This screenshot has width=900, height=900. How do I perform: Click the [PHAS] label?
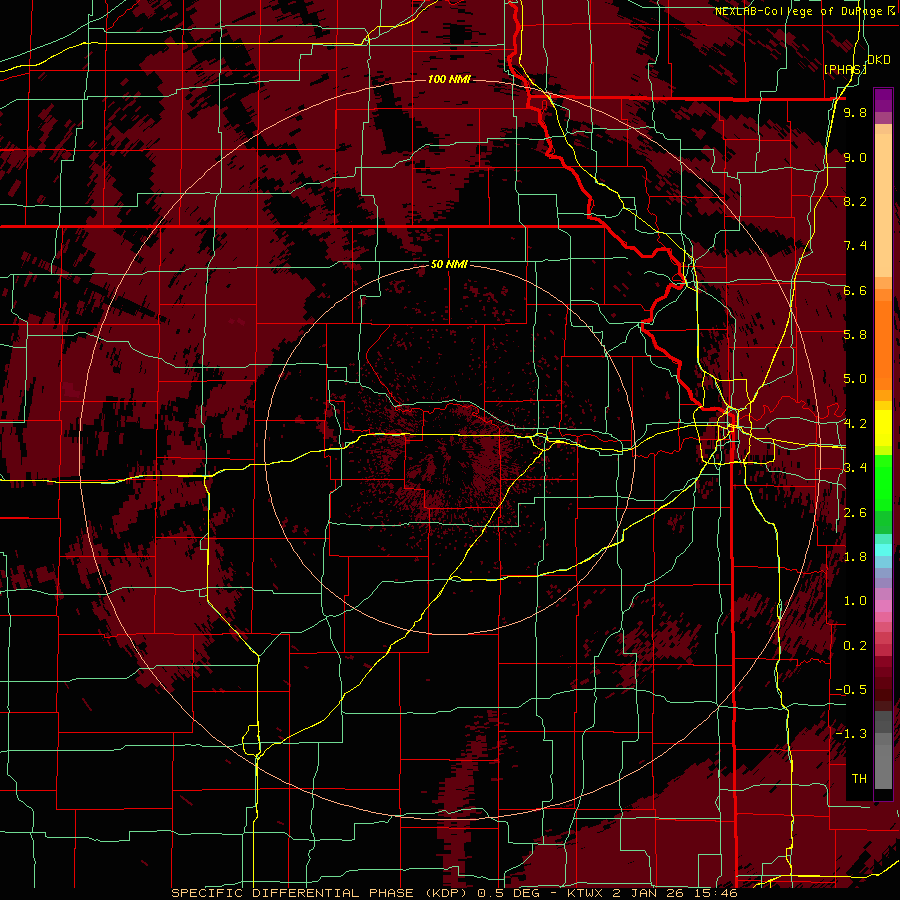click(x=845, y=69)
